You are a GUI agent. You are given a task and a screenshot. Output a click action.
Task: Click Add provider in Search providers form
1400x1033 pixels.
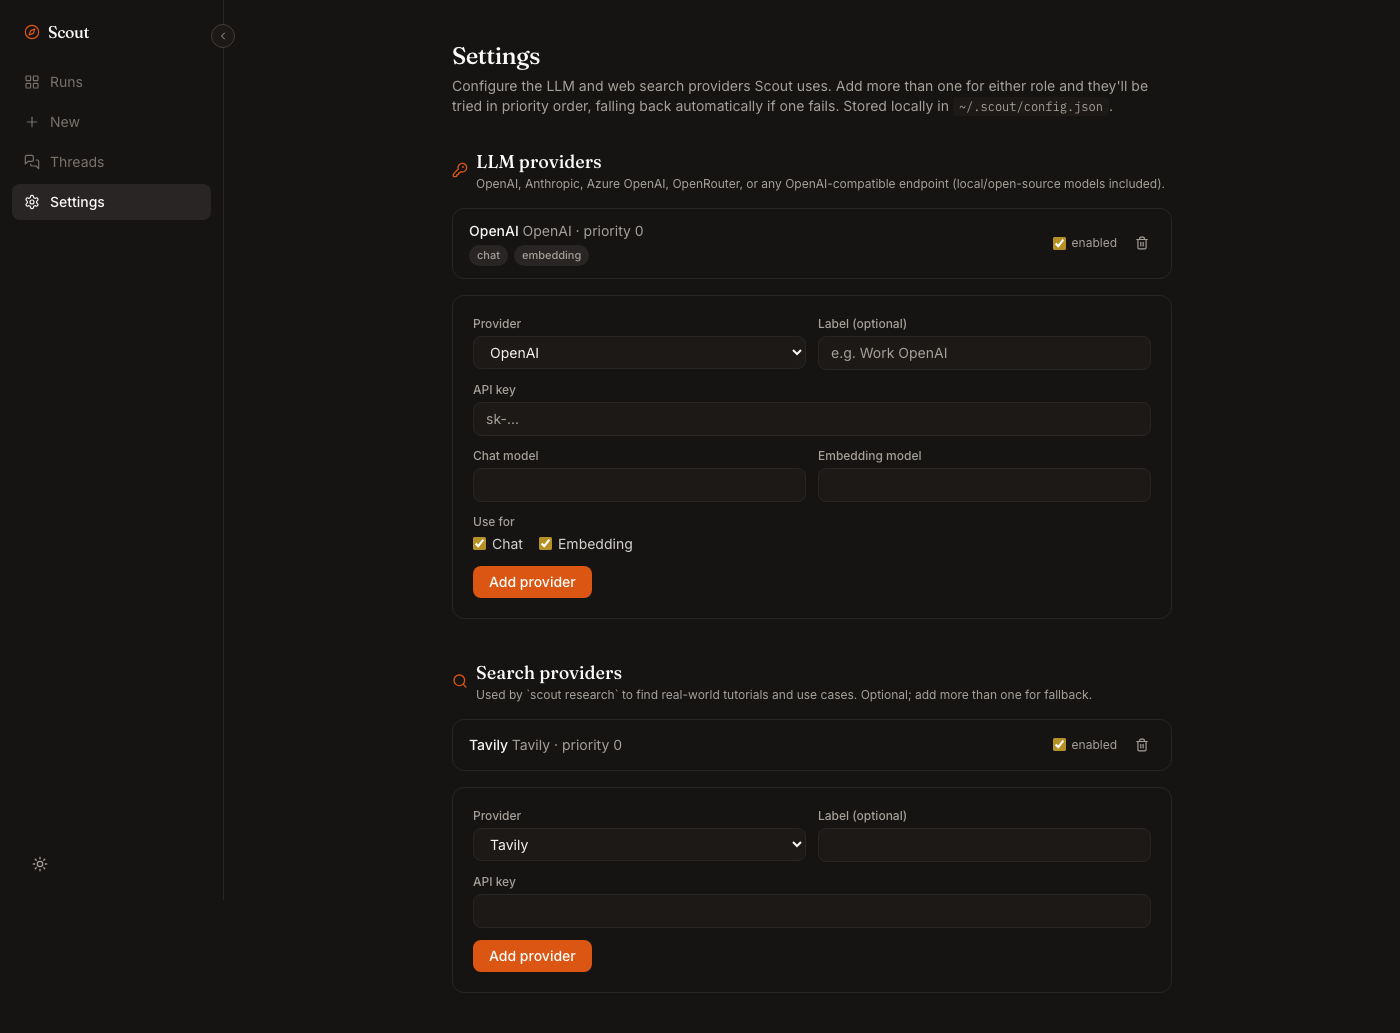532,956
